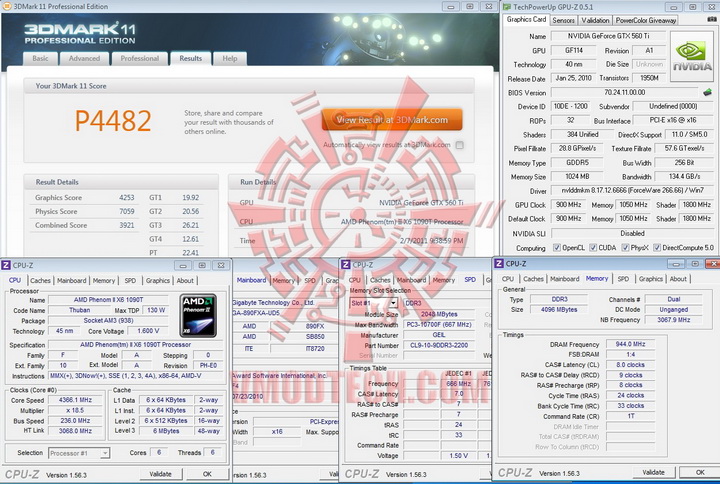Switch to the Basic tab in 3DMark

[x=40, y=58]
